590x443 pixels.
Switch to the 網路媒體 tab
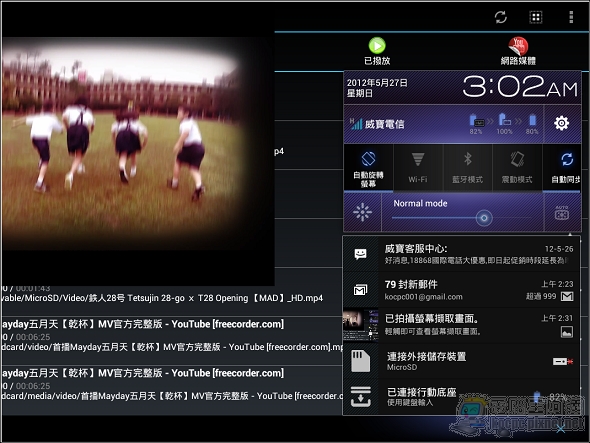(x=518, y=52)
